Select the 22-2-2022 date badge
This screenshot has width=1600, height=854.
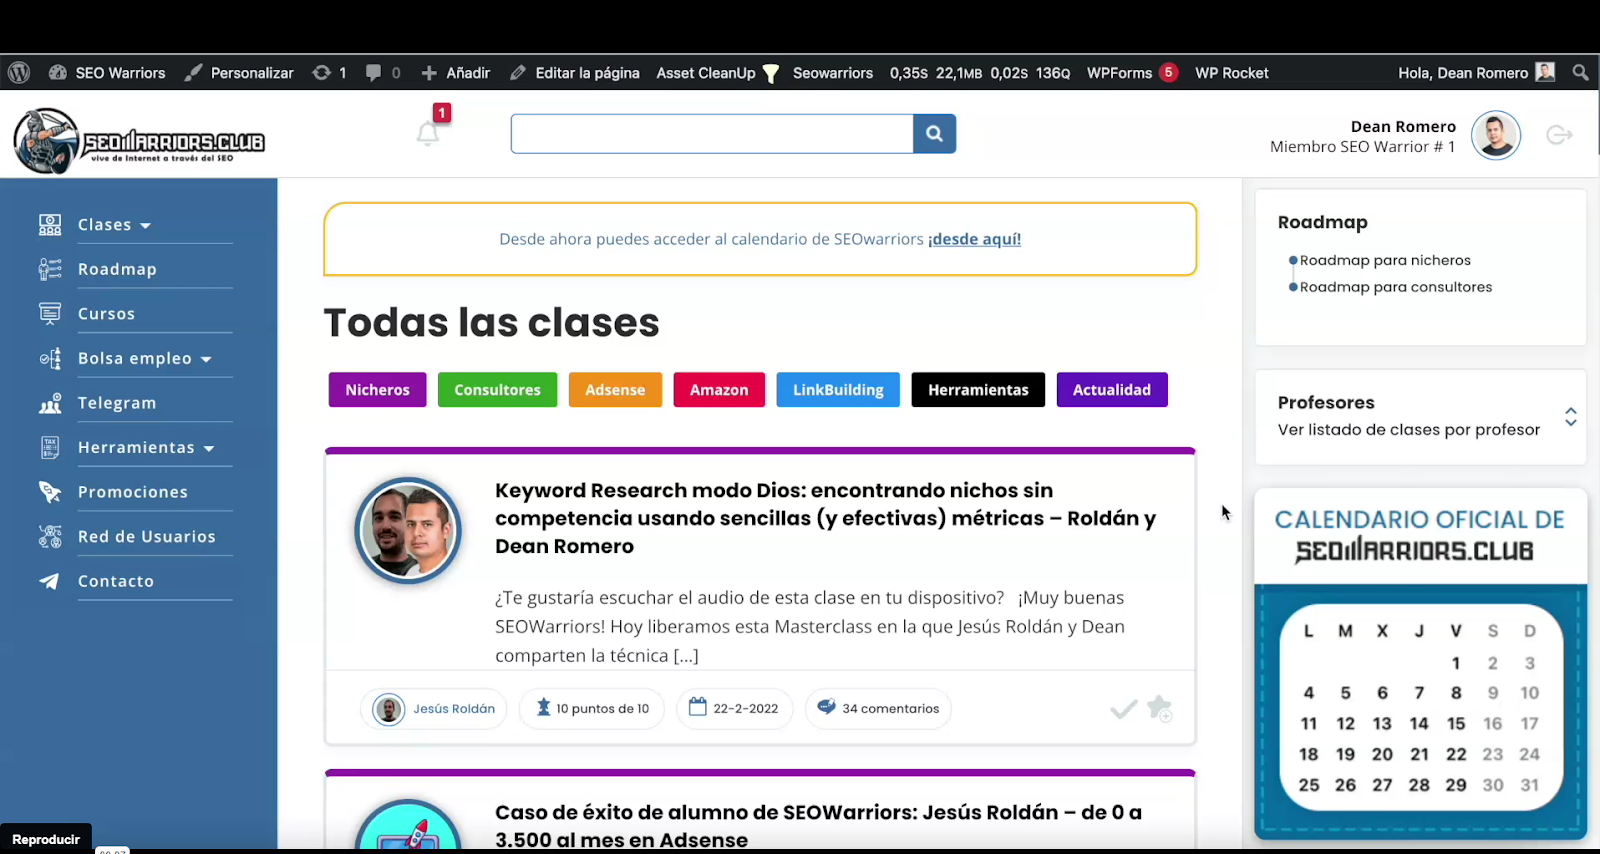pos(734,708)
